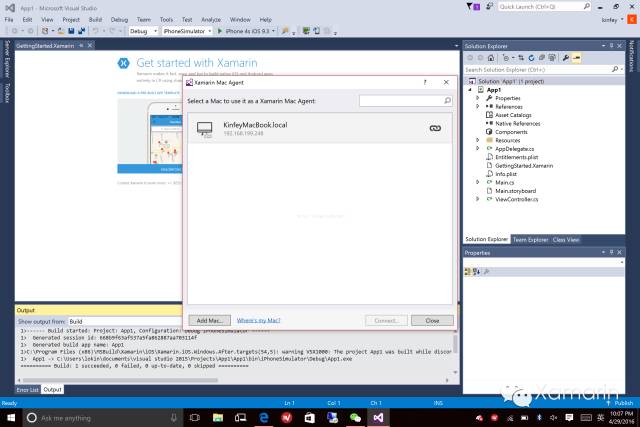
Task: Click the Task View taskbar icon
Action: [195, 418]
